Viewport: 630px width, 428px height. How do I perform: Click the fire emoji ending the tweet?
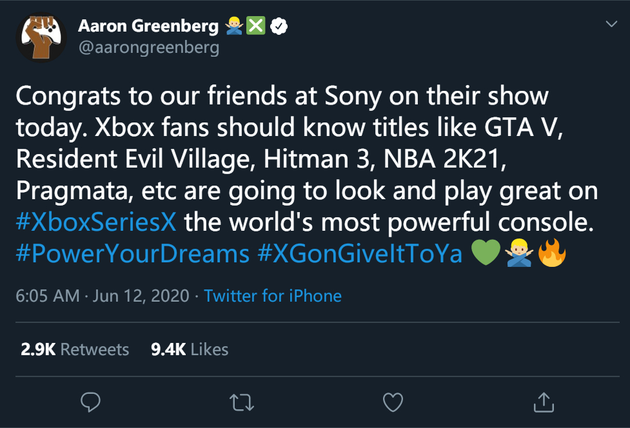[x=552, y=254]
